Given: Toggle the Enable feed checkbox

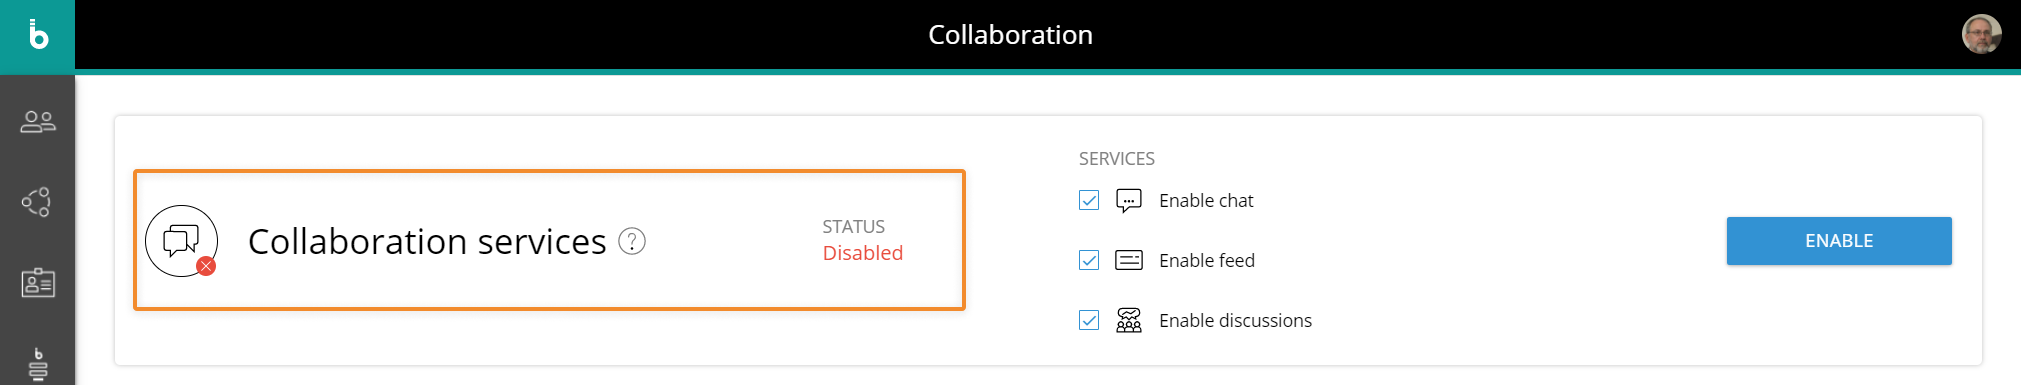Looking at the screenshot, I should 1089,260.
